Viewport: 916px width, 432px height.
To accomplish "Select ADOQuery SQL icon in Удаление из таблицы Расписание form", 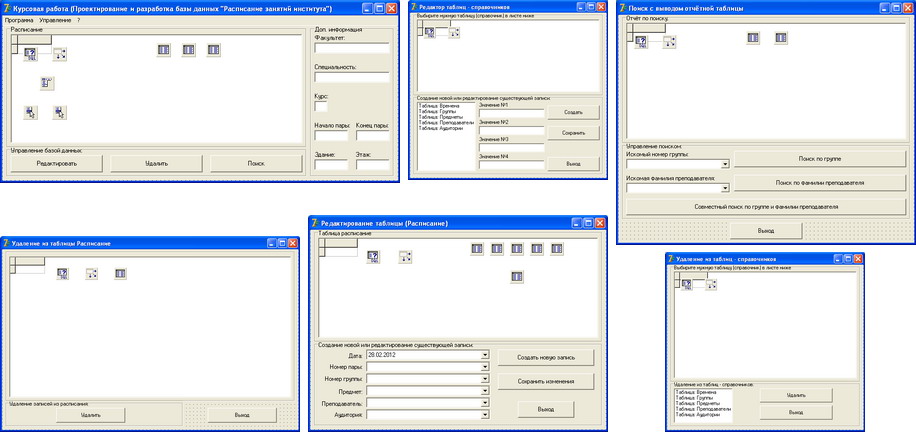I will [x=63, y=273].
